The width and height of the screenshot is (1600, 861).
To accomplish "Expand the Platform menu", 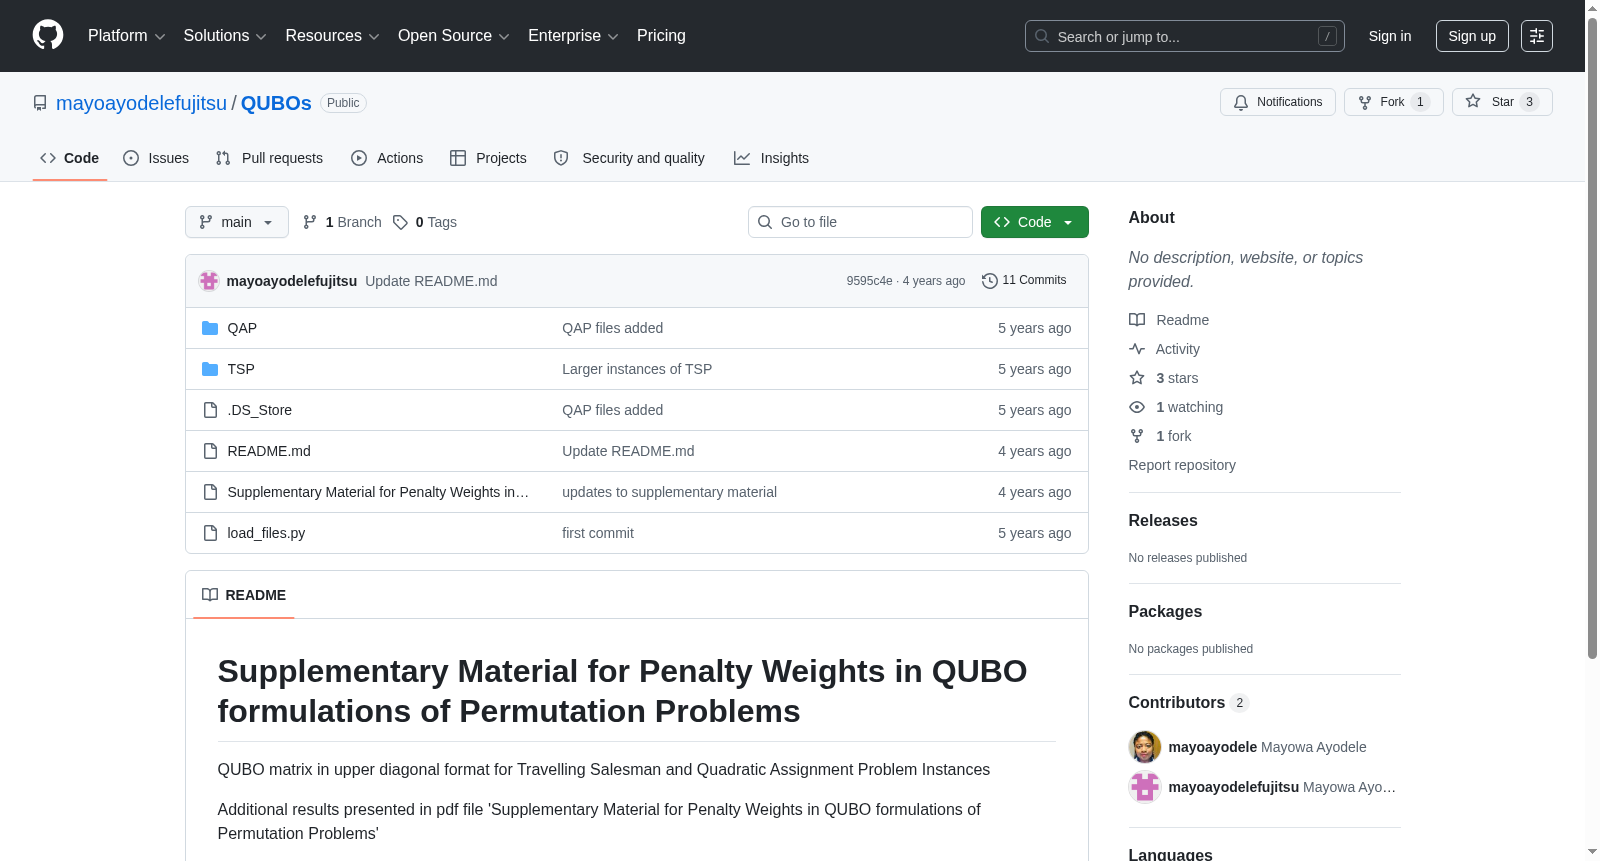I will 126,36.
